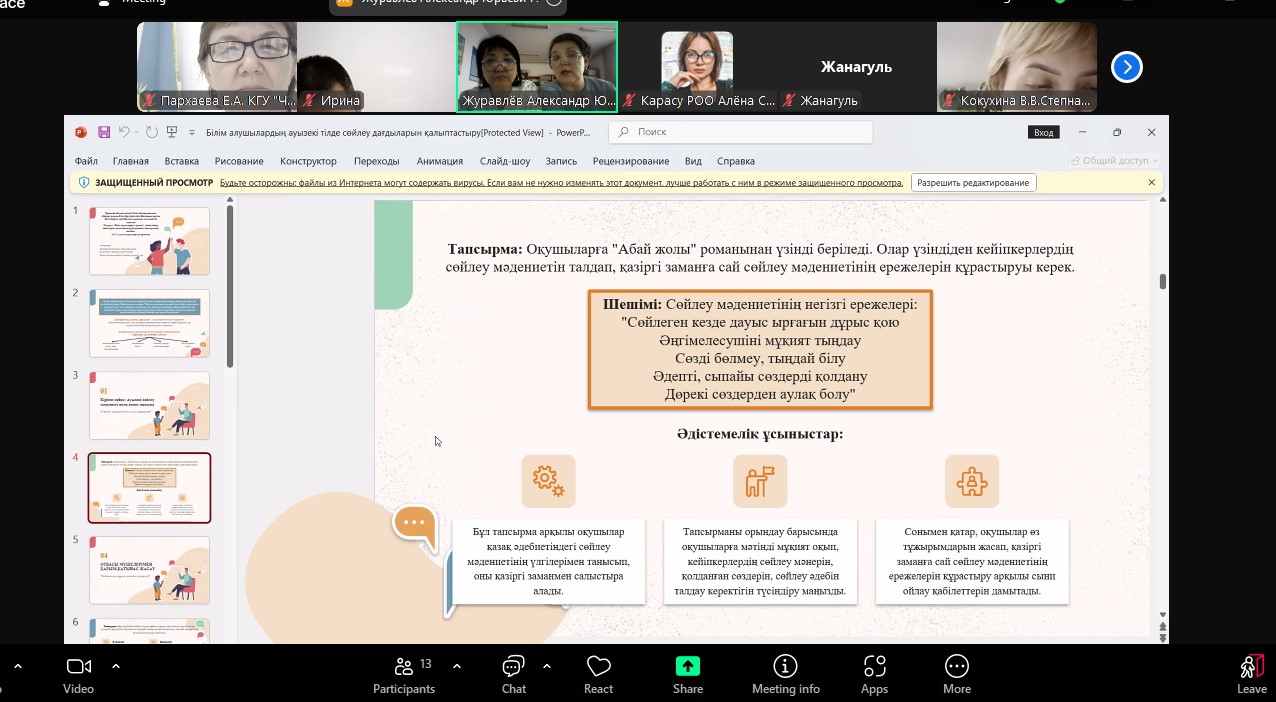Click the green Share screen icon
The image size is (1276, 702).
(x=687, y=667)
